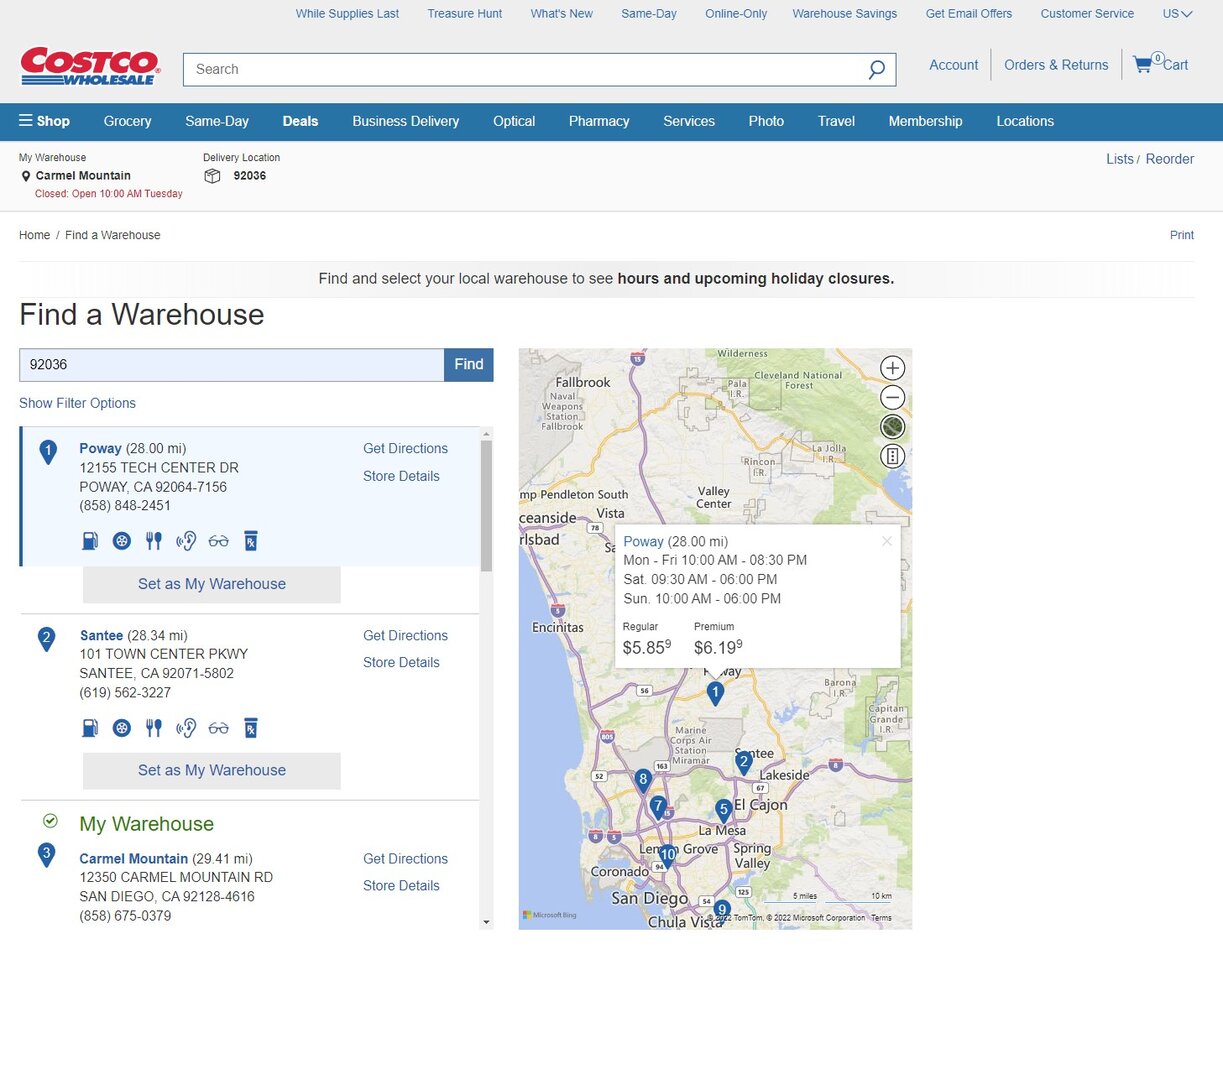The image size is (1223, 1080).
Task: Open the Shop hamburger menu
Action: 45,121
